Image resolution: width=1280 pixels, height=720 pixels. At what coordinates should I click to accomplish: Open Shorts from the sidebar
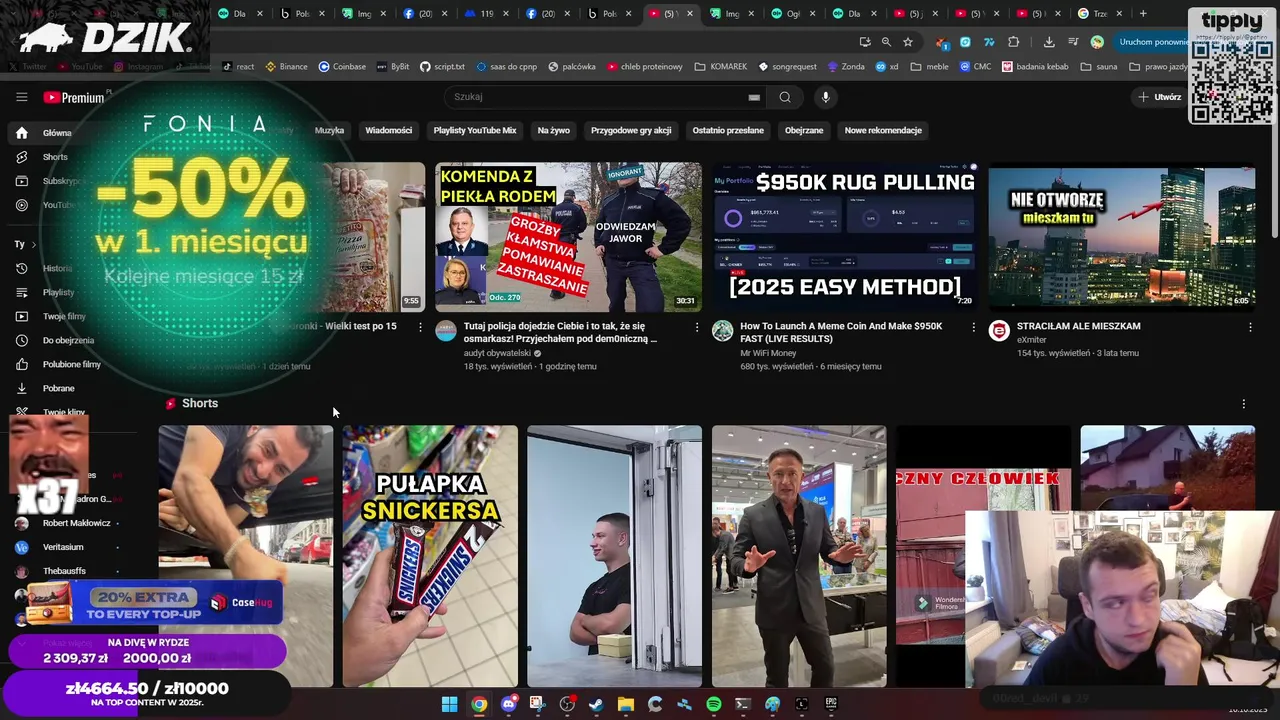55,157
